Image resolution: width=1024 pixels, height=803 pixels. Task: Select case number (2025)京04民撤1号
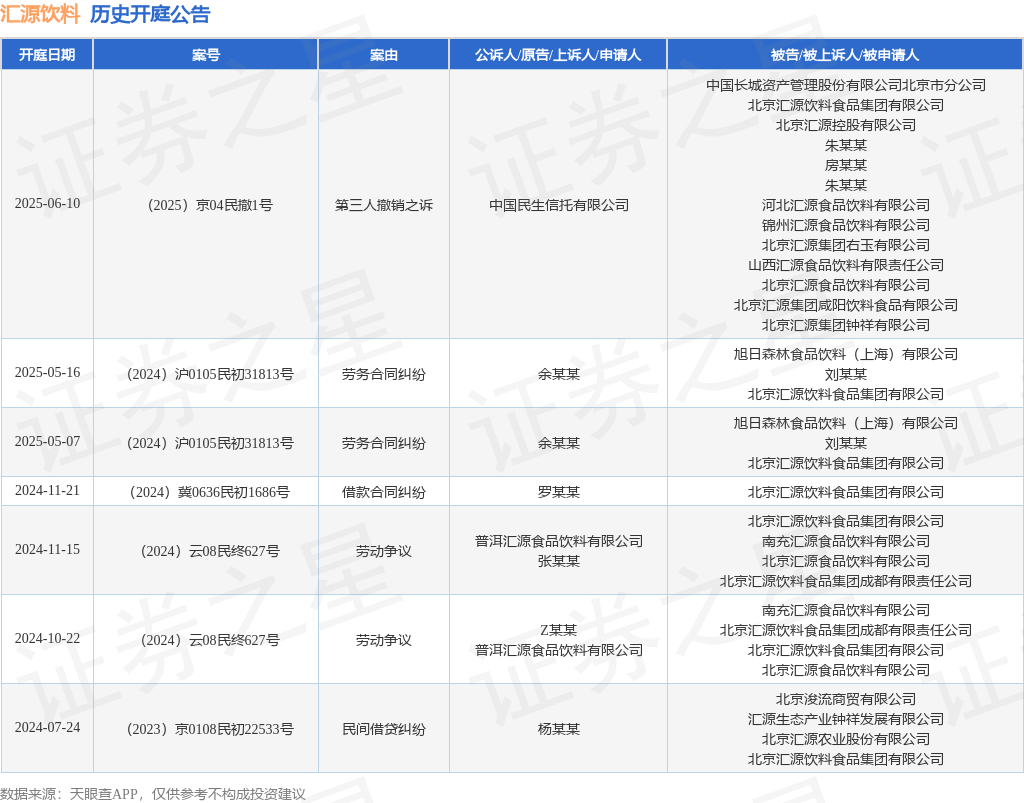(x=206, y=205)
